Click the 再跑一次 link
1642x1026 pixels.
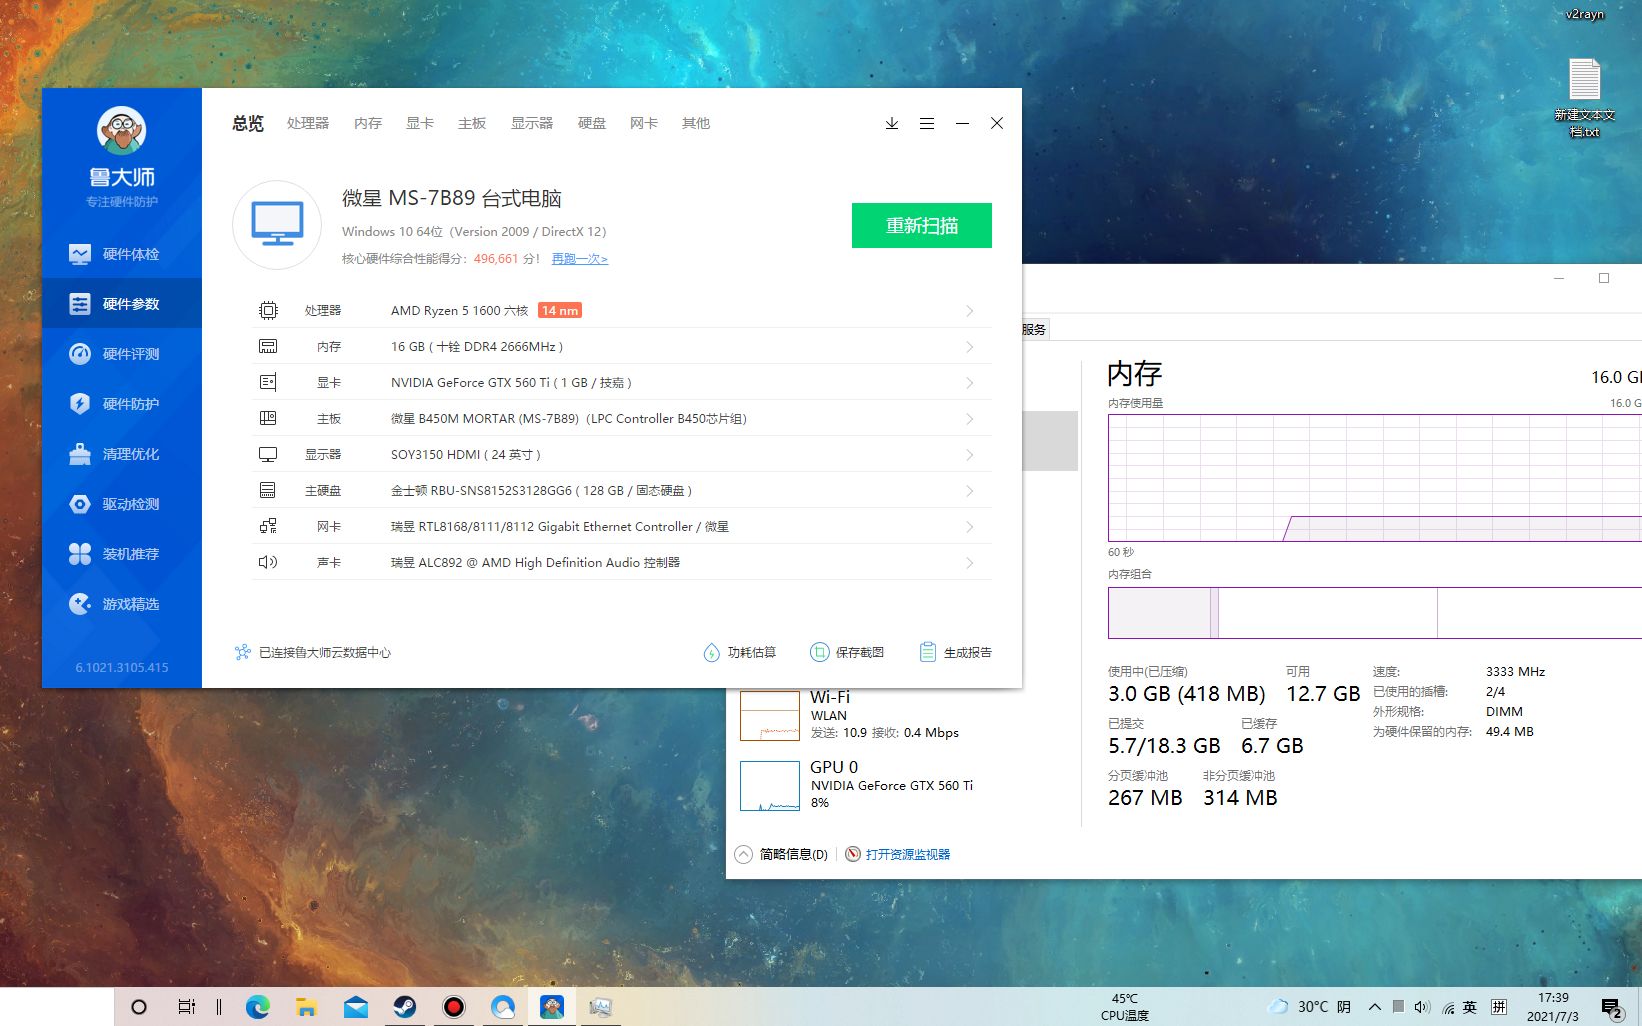[580, 259]
